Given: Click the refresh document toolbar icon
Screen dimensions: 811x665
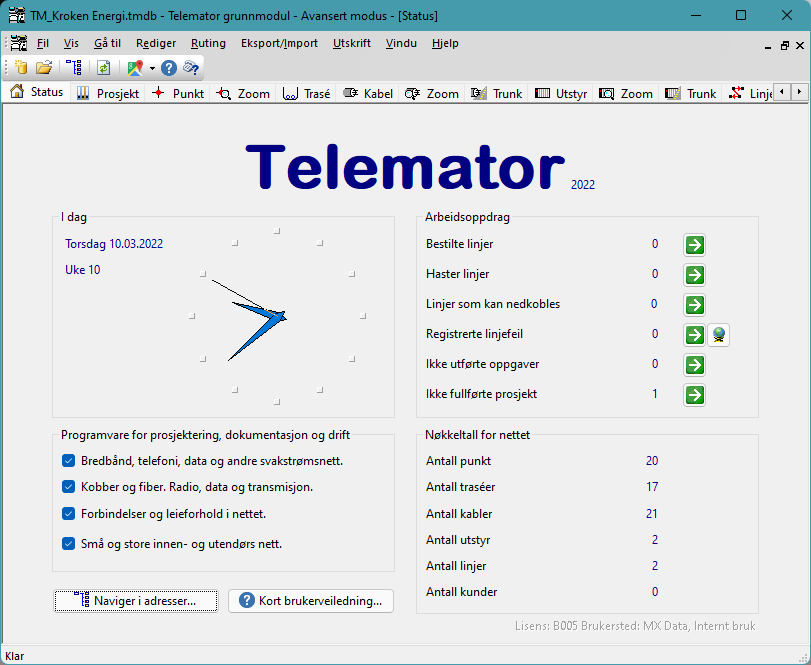Looking at the screenshot, I should tap(103, 68).
